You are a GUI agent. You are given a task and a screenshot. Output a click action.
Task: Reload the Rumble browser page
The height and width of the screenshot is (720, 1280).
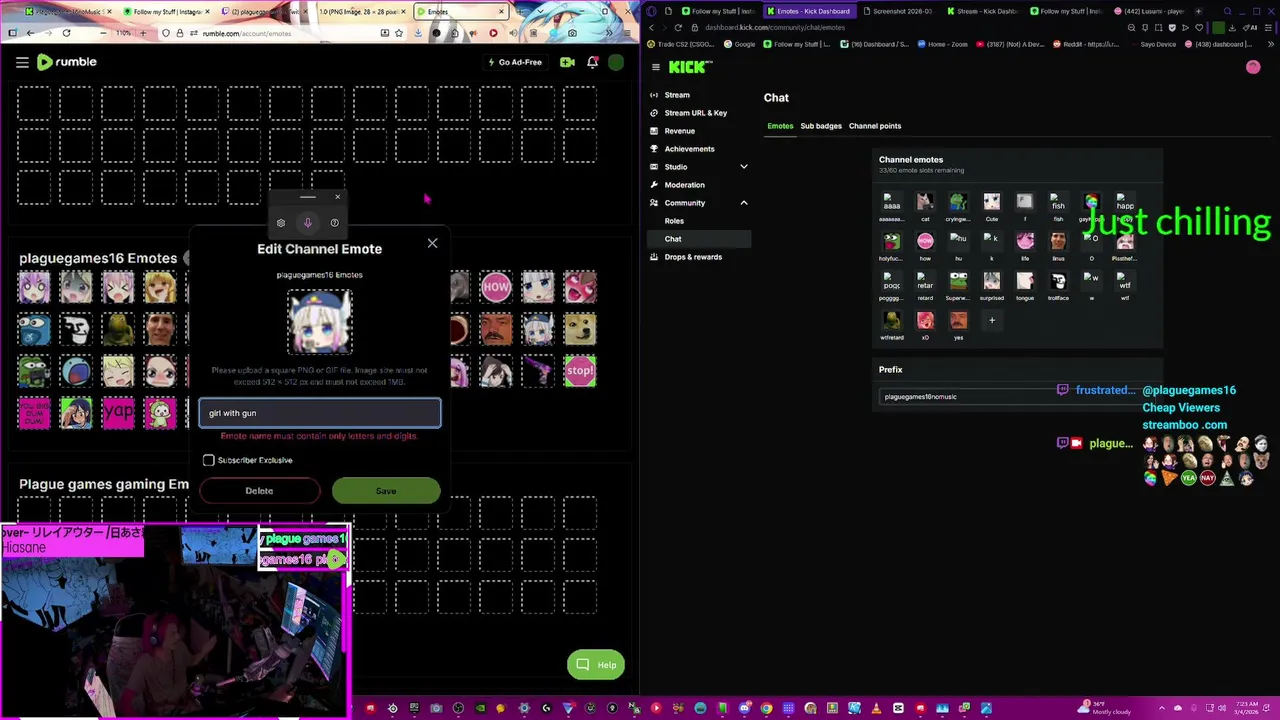point(66,33)
